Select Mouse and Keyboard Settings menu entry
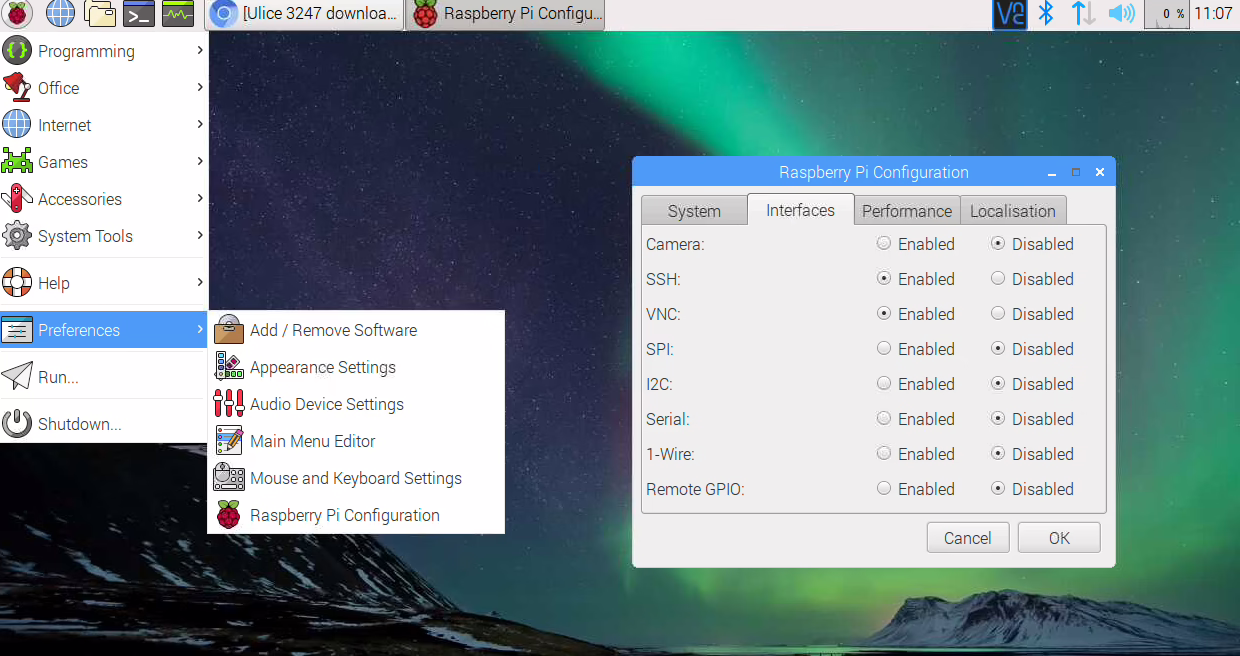The width and height of the screenshot is (1240, 656). coord(355,478)
